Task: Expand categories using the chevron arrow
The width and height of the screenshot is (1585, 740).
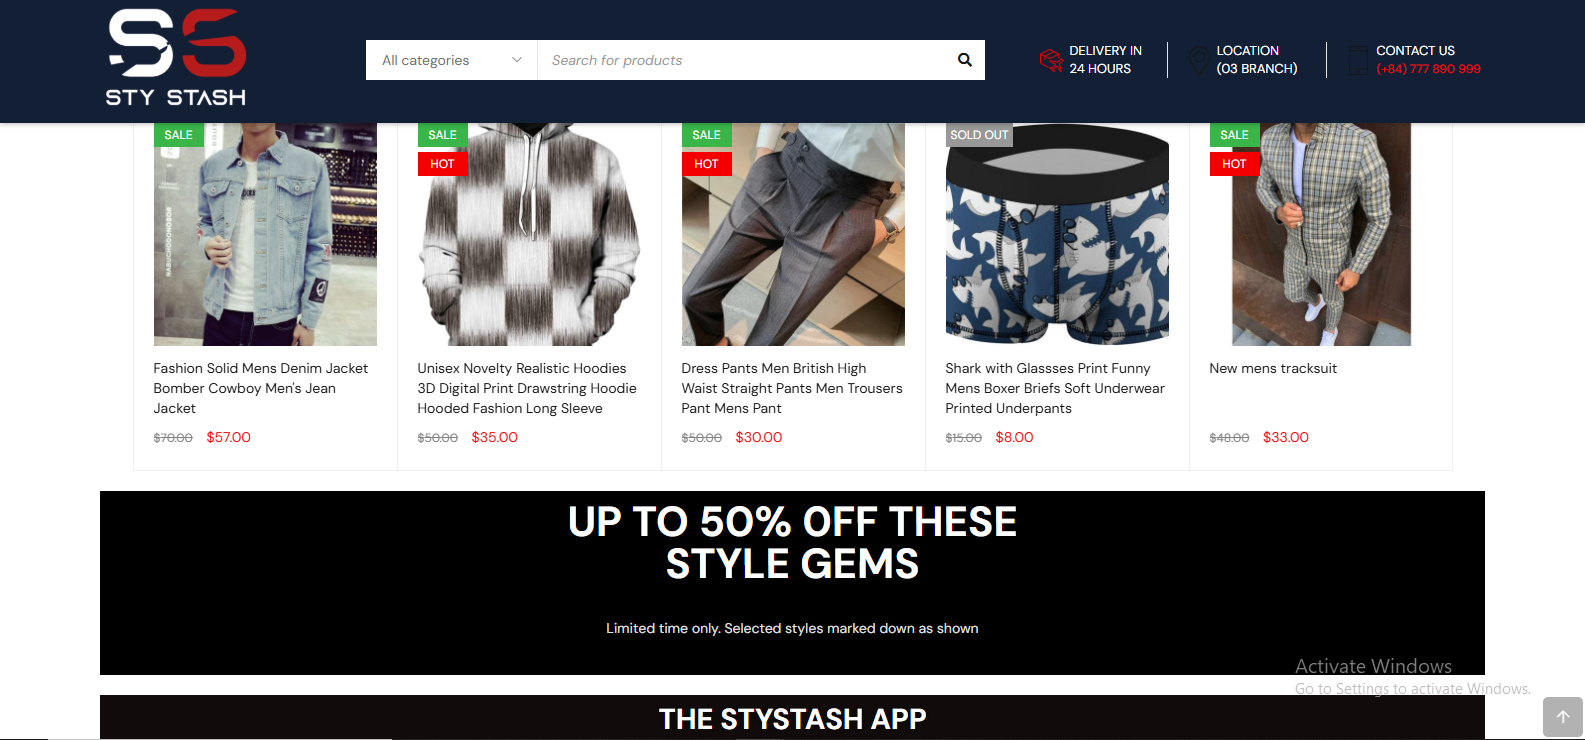Action: pos(517,60)
